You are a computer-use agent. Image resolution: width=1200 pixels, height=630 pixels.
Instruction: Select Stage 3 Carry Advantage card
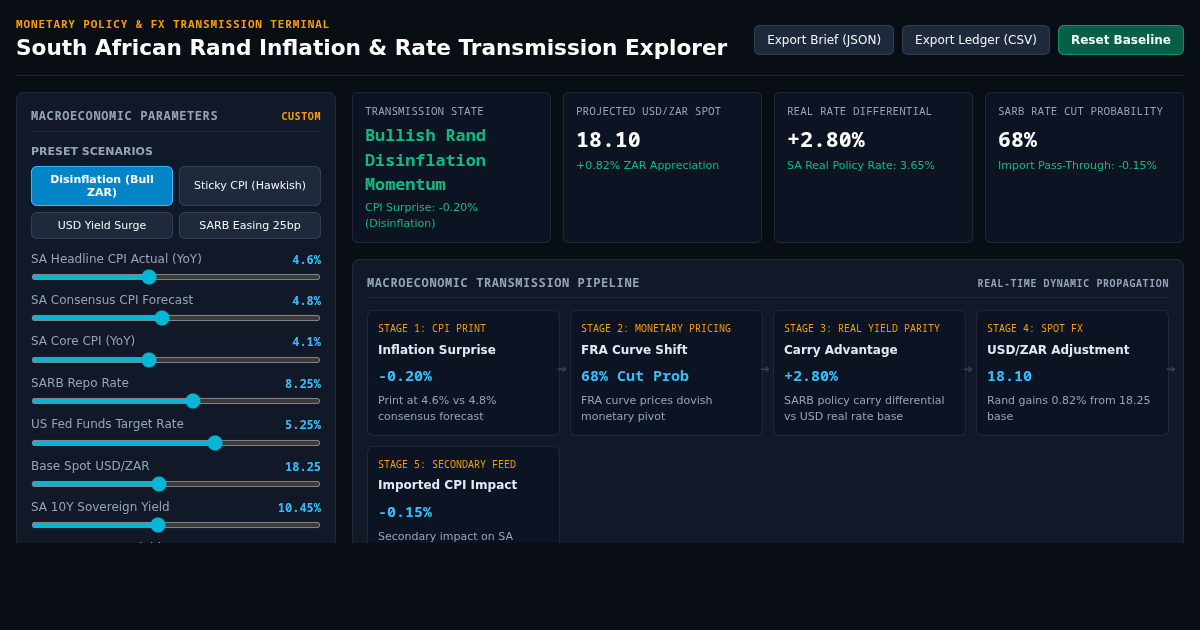pos(869,373)
